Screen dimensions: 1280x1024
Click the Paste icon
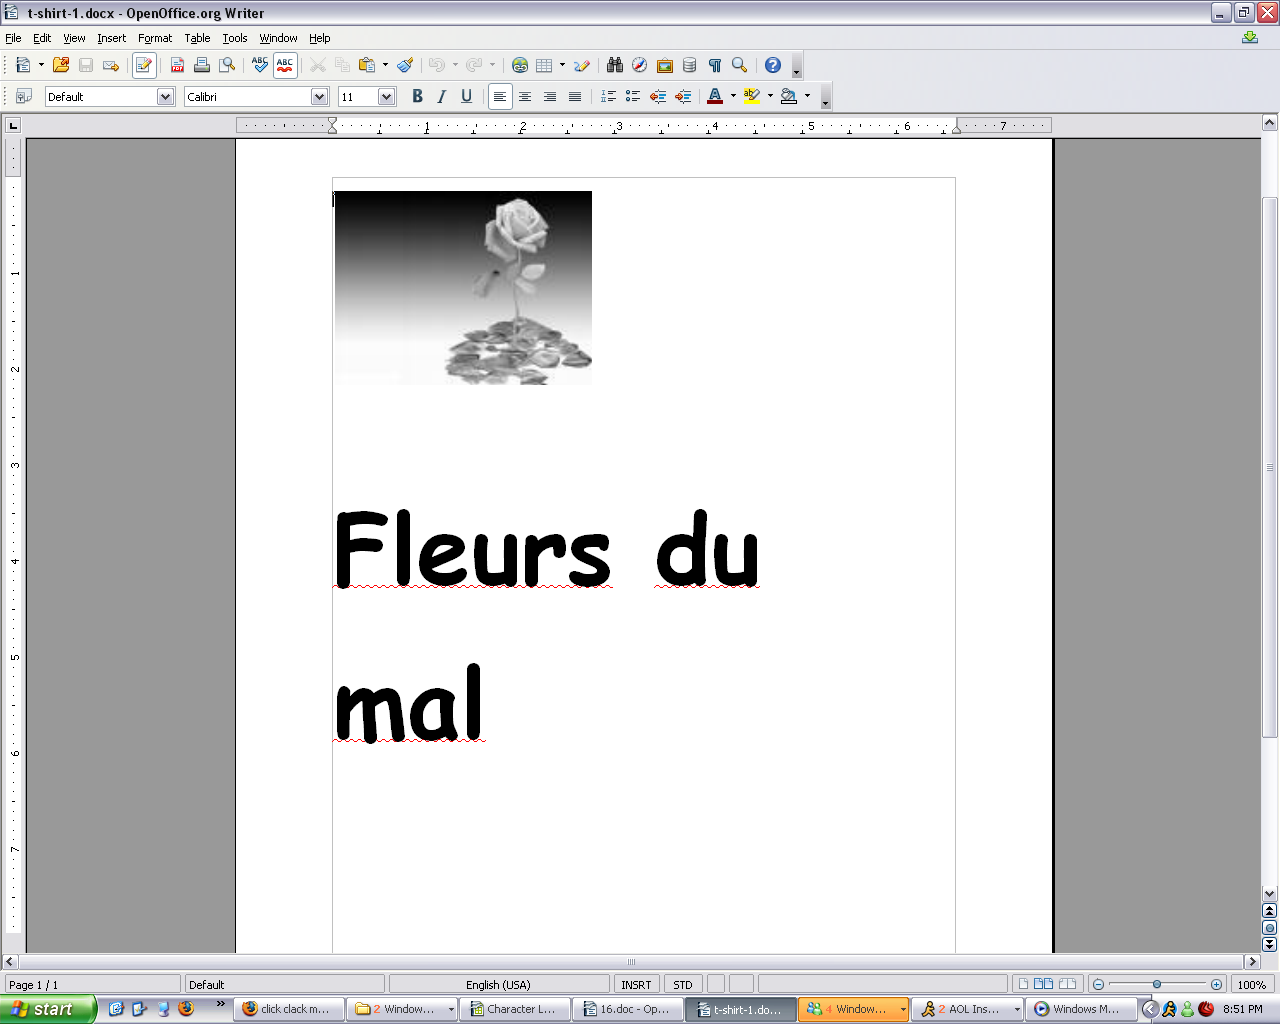coord(367,65)
